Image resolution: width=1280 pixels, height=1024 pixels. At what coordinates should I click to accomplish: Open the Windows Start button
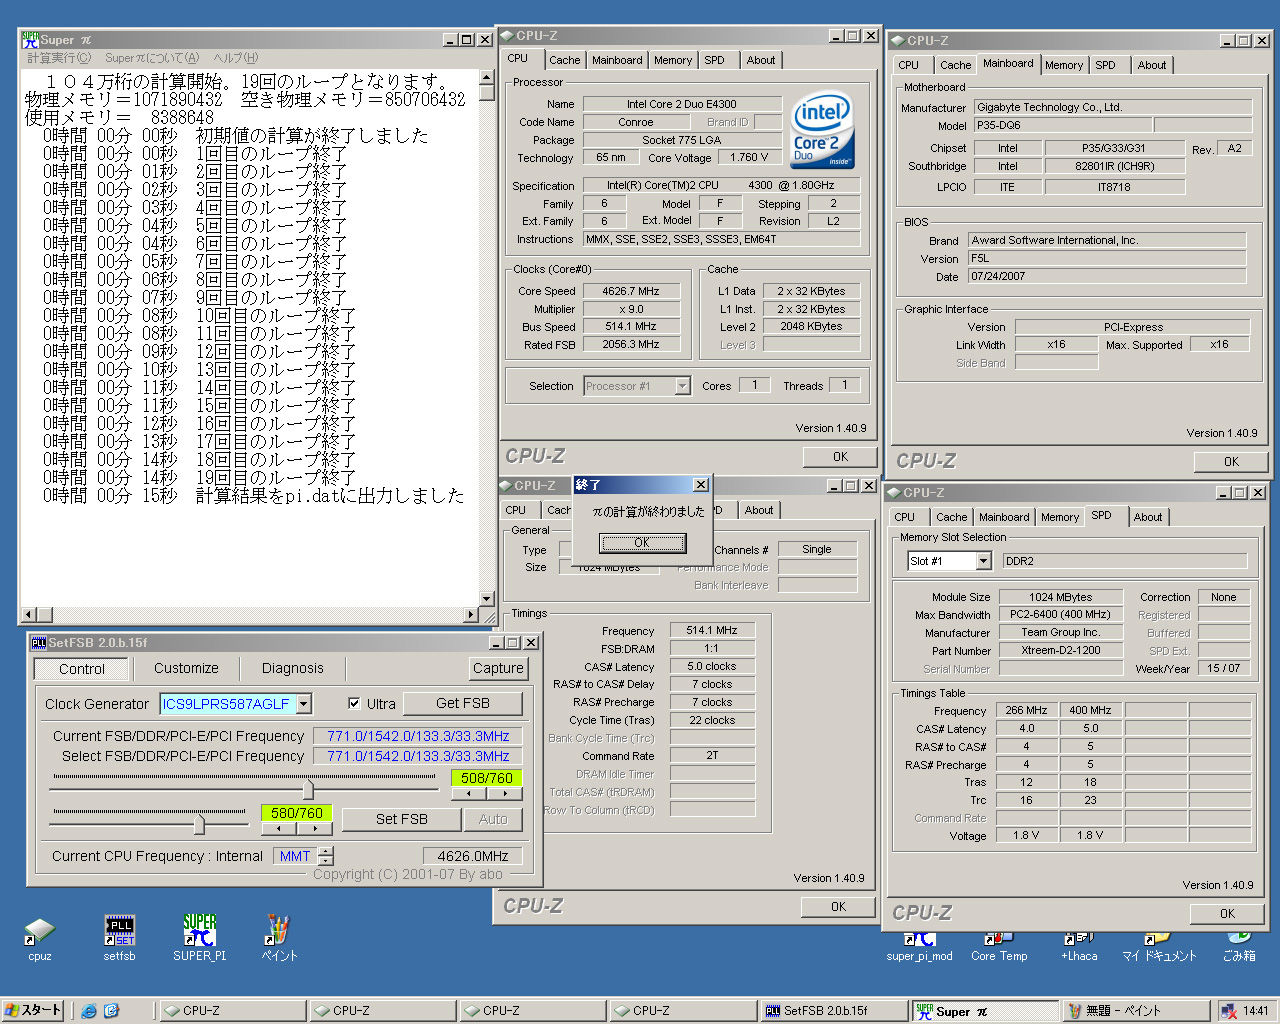click(33, 1011)
